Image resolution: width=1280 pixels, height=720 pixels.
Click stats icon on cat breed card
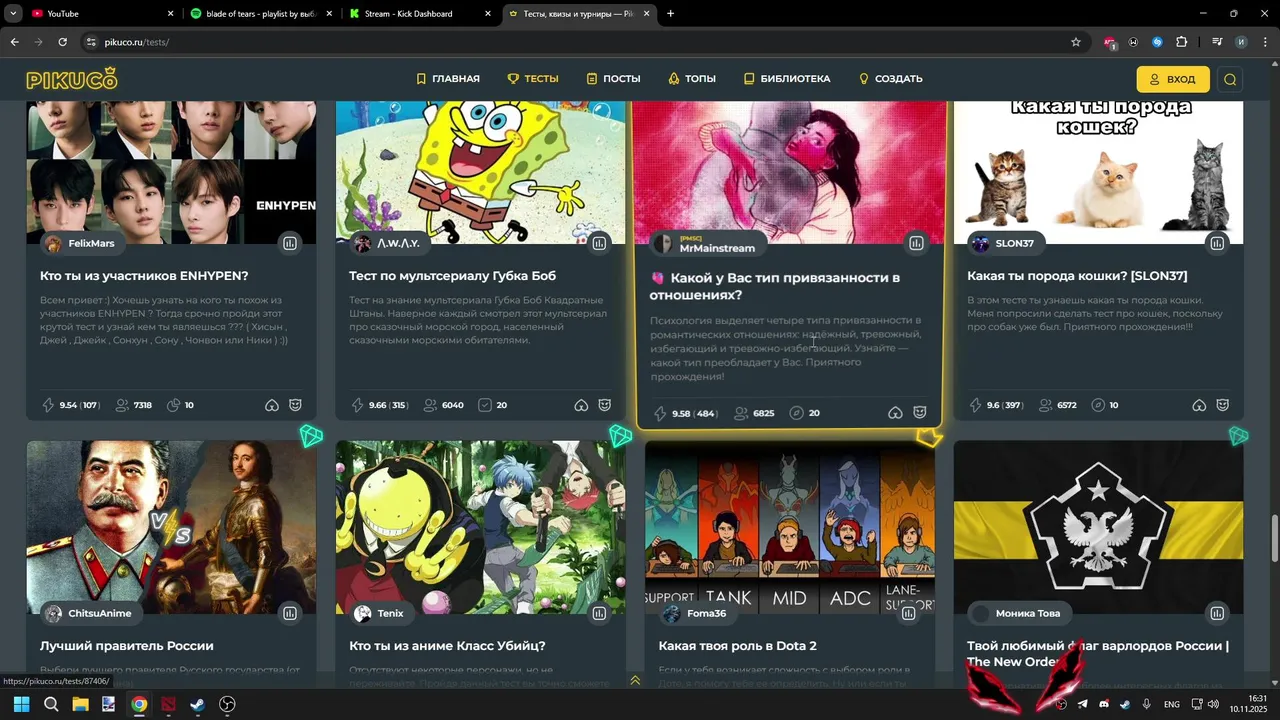coord(1217,243)
